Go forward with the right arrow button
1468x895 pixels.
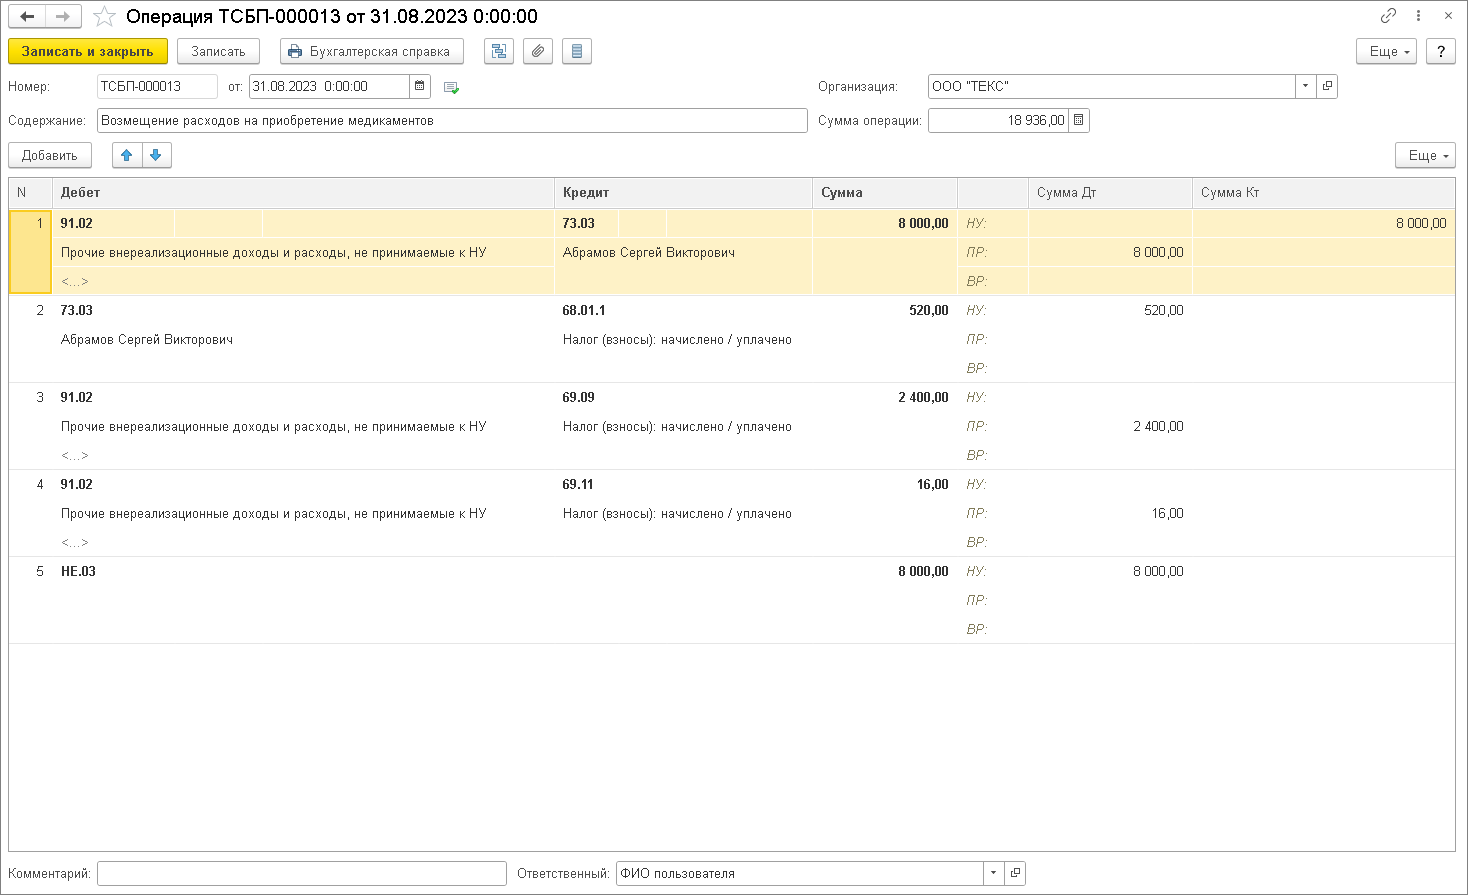pyautogui.click(x=63, y=17)
